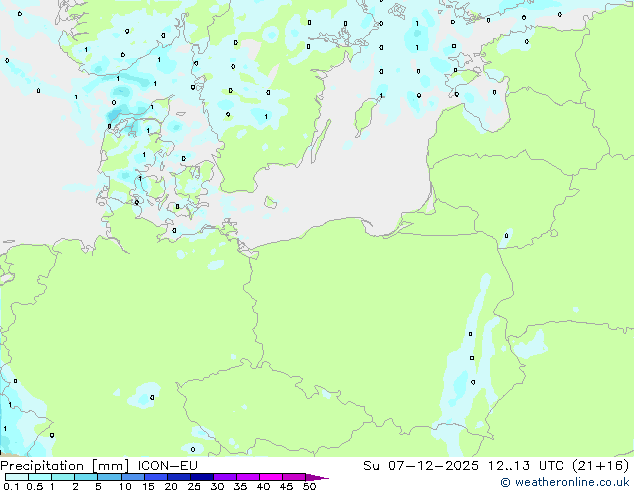The image size is (634, 490).
Task: Click the 10–15 mm legend swatch
Action: (x=132, y=477)
